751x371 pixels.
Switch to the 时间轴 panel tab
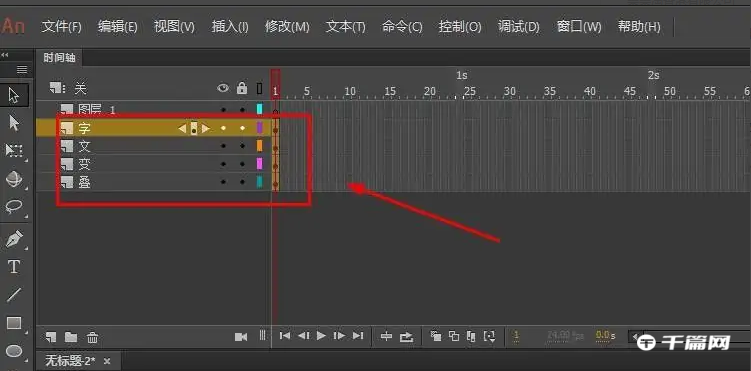(x=59, y=58)
